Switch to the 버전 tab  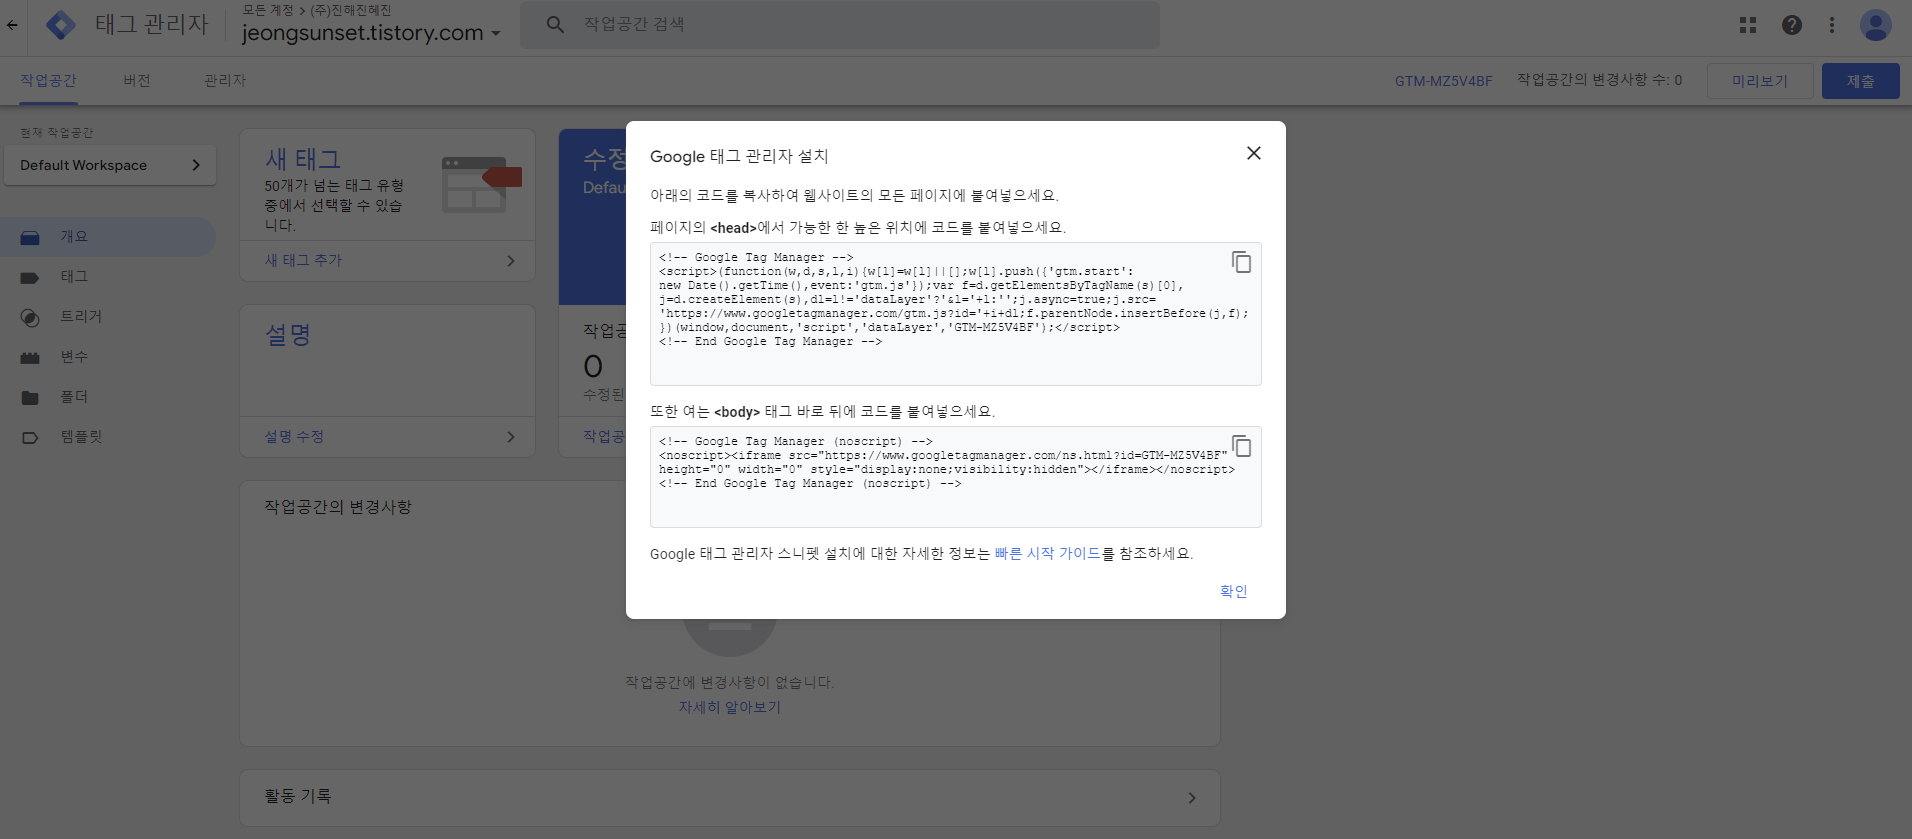click(137, 80)
